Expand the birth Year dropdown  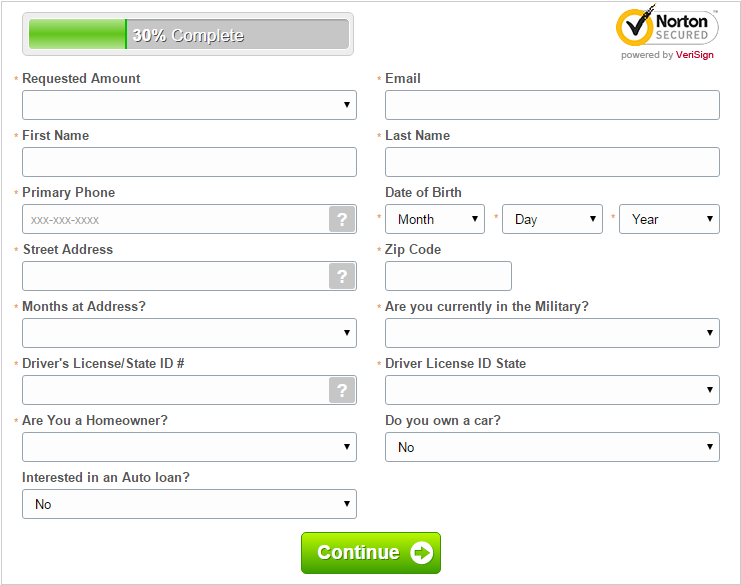[669, 219]
